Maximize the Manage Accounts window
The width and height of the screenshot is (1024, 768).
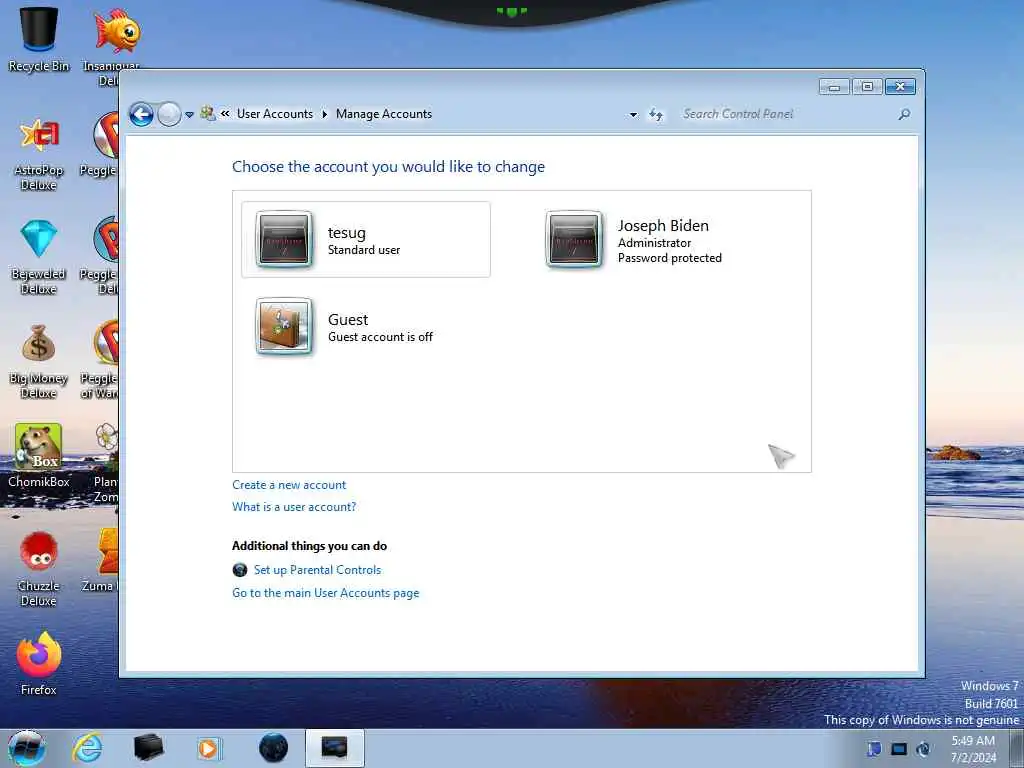pos(867,86)
